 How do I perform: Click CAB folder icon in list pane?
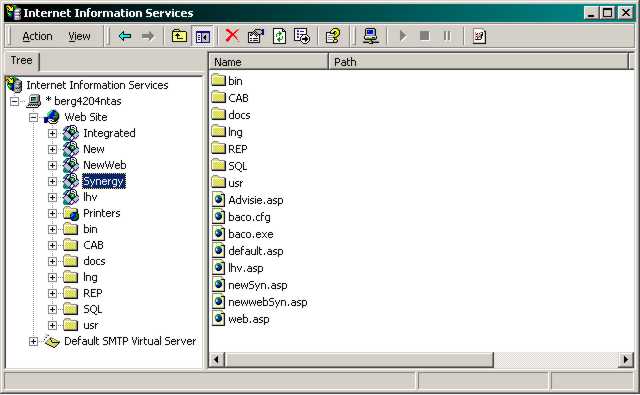219,97
